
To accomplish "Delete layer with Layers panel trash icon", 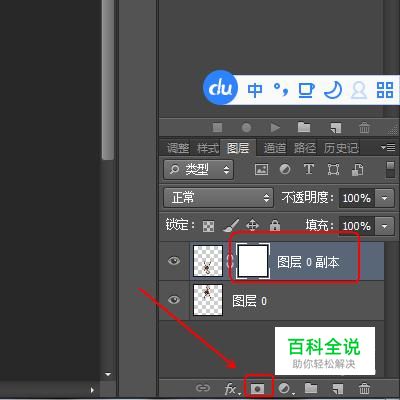I will point(364,389).
